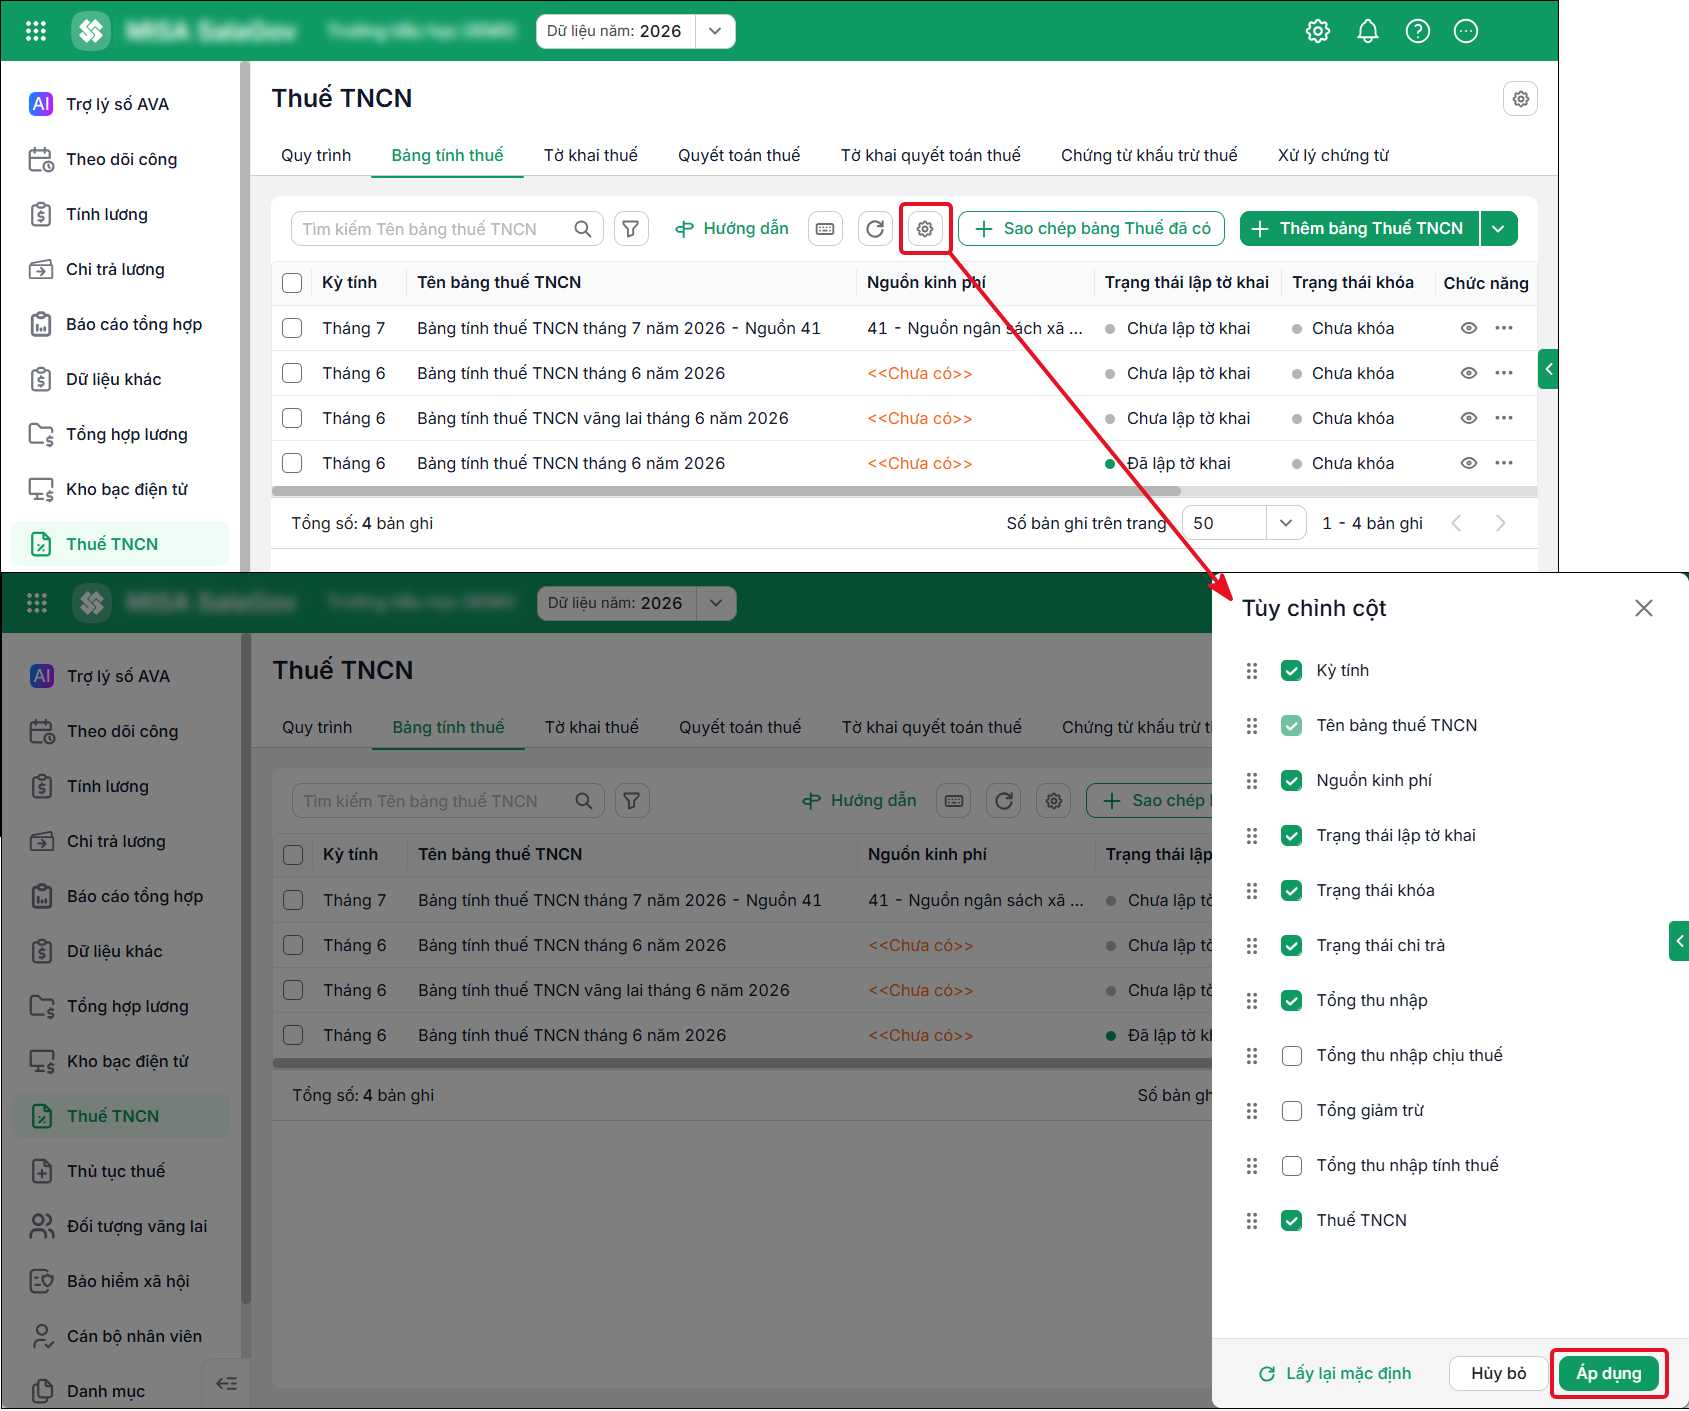Click Hủy bỏ in the column panel
Image resolution: width=1689 pixels, height=1411 pixels.
[1498, 1374]
